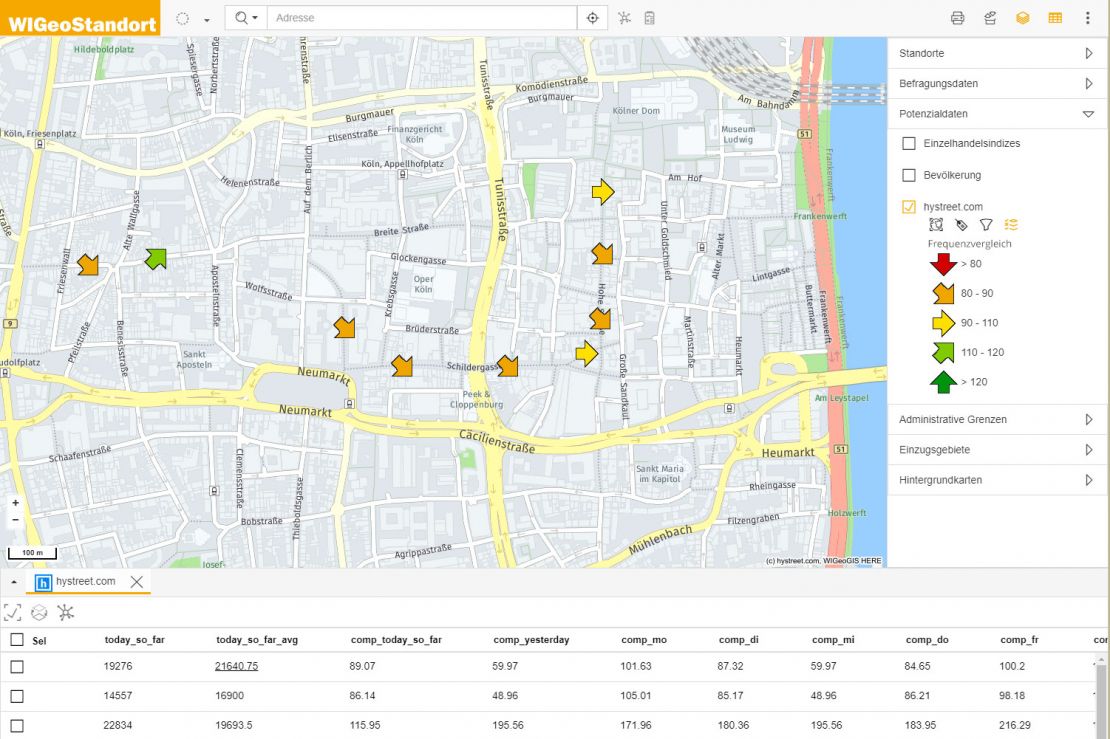This screenshot has height=739, width=1110.
Task: Select the row with today_so_far 14557
Action: coord(17,697)
